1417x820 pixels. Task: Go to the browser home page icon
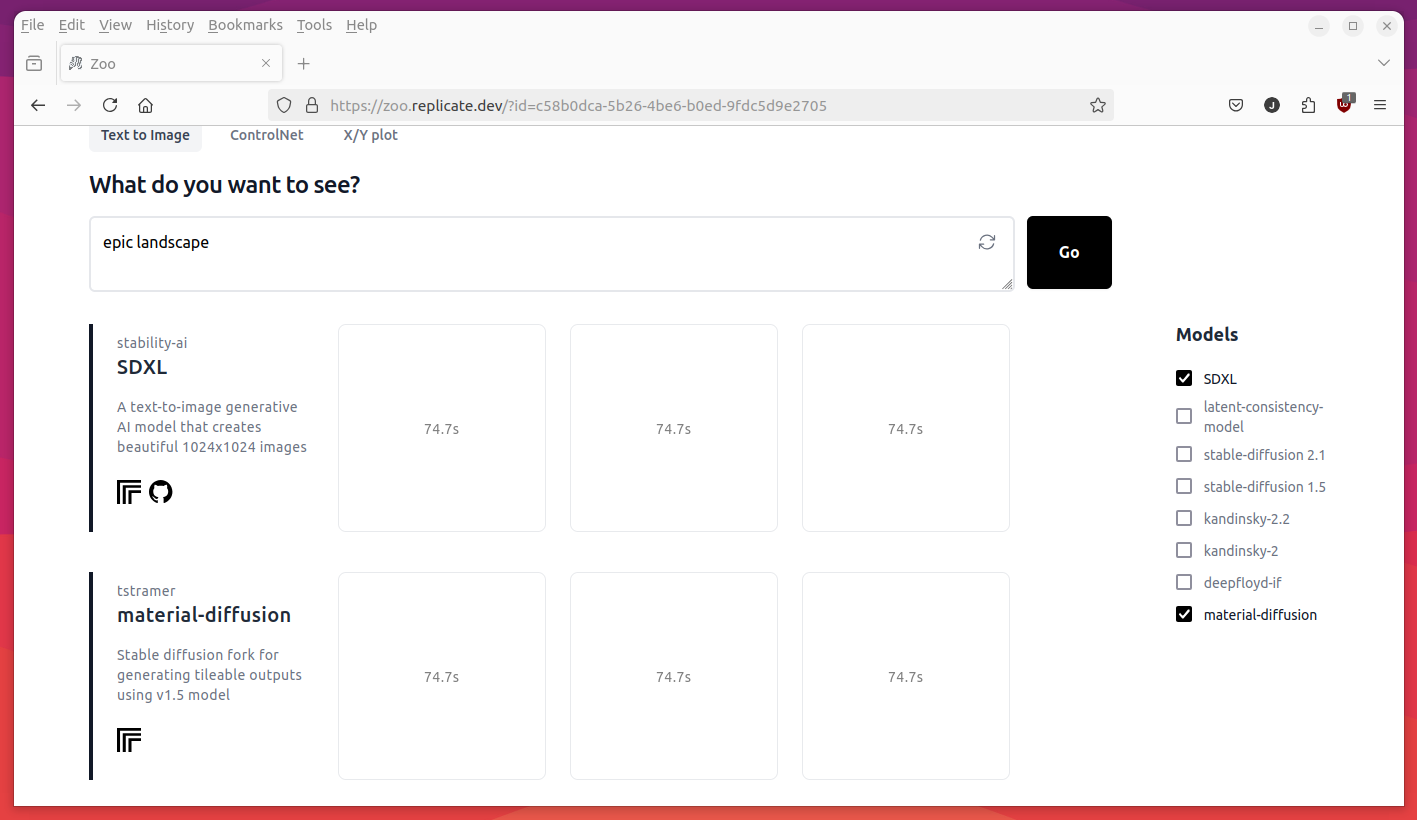(x=145, y=105)
